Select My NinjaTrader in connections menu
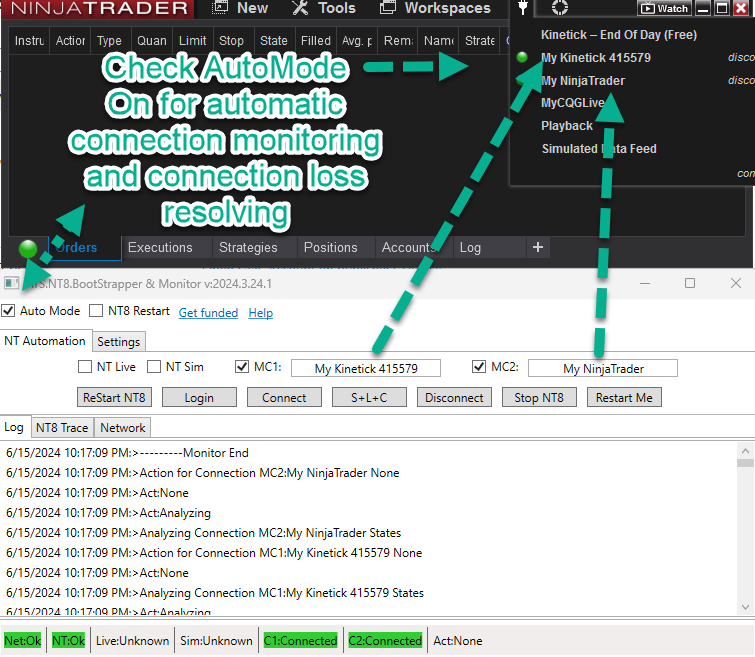 pos(583,80)
